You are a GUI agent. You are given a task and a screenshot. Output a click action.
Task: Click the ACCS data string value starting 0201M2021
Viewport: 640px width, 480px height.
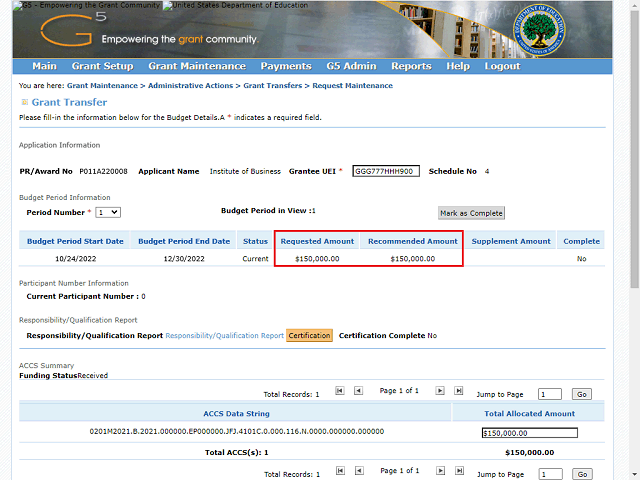(237, 431)
